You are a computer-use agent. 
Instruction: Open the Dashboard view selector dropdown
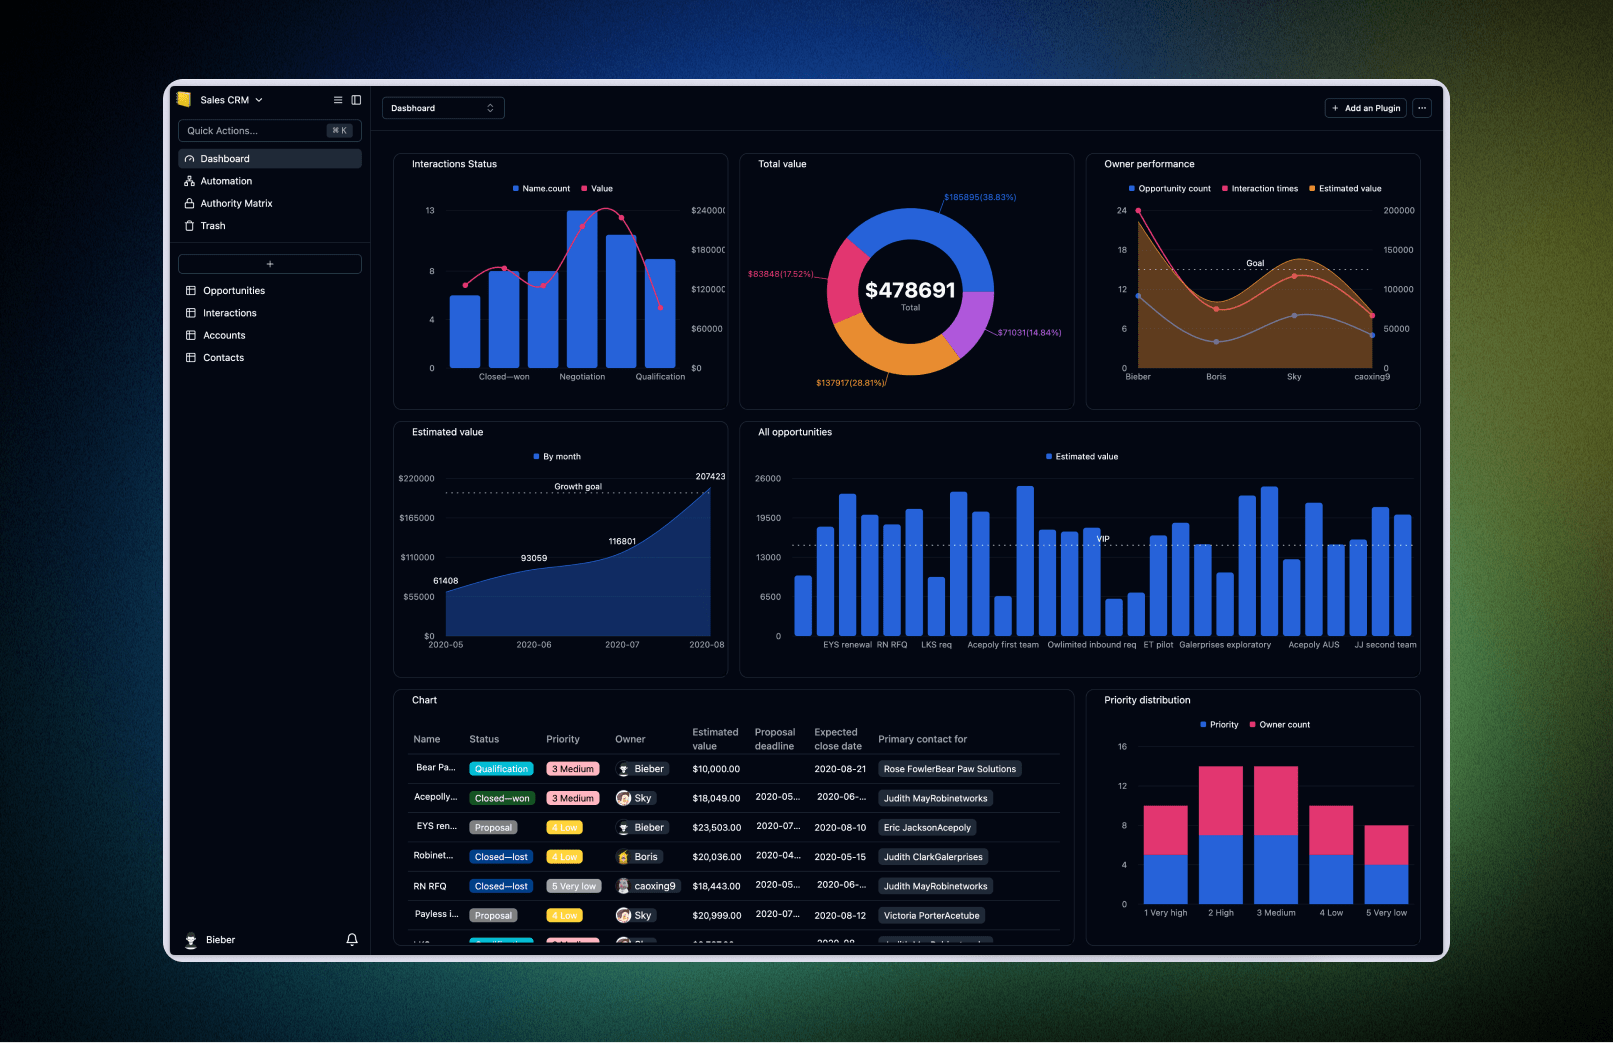[x=443, y=108]
